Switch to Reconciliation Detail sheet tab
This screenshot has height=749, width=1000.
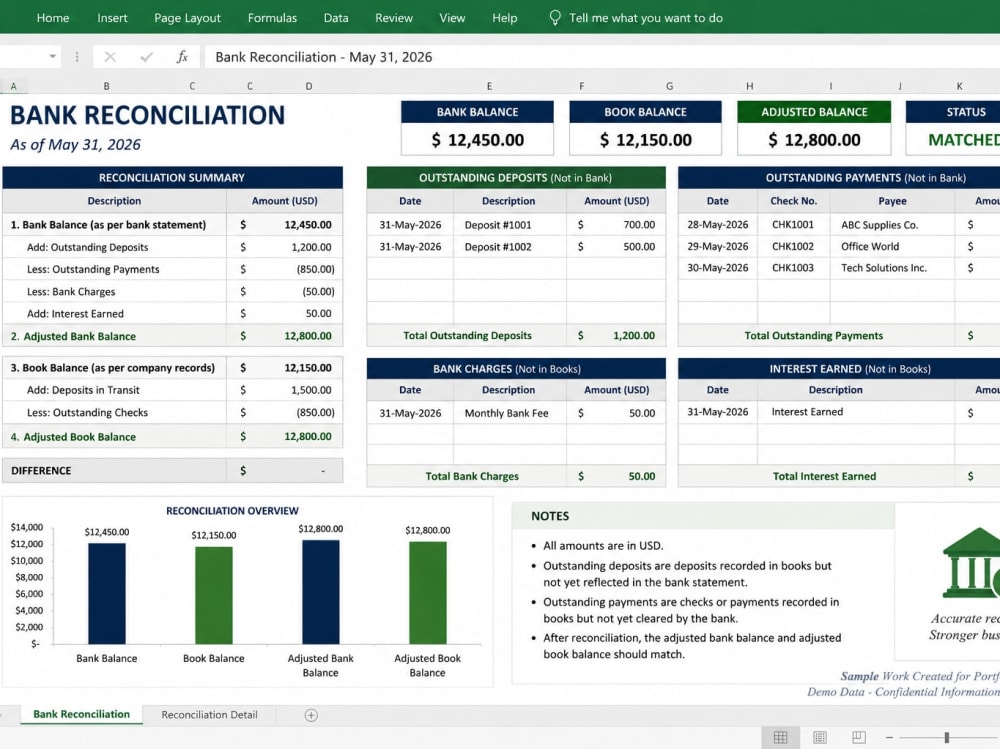[x=209, y=715]
